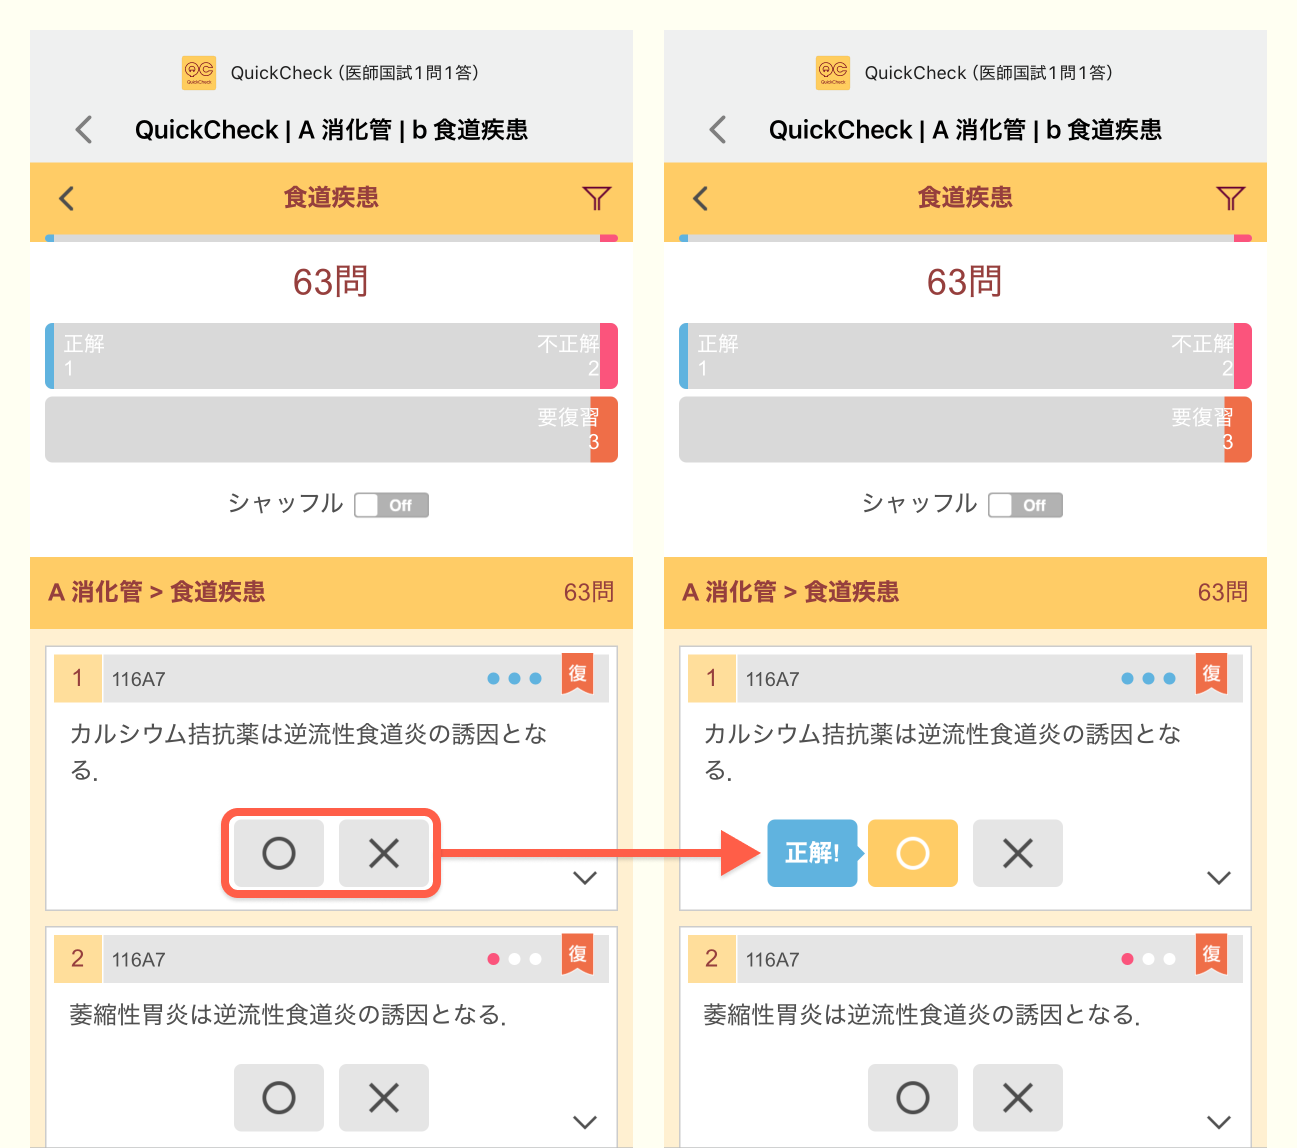This screenshot has width=1297, height=1148.
Task: Tap the review ribbon on question 1, left panel
Action: click(578, 674)
